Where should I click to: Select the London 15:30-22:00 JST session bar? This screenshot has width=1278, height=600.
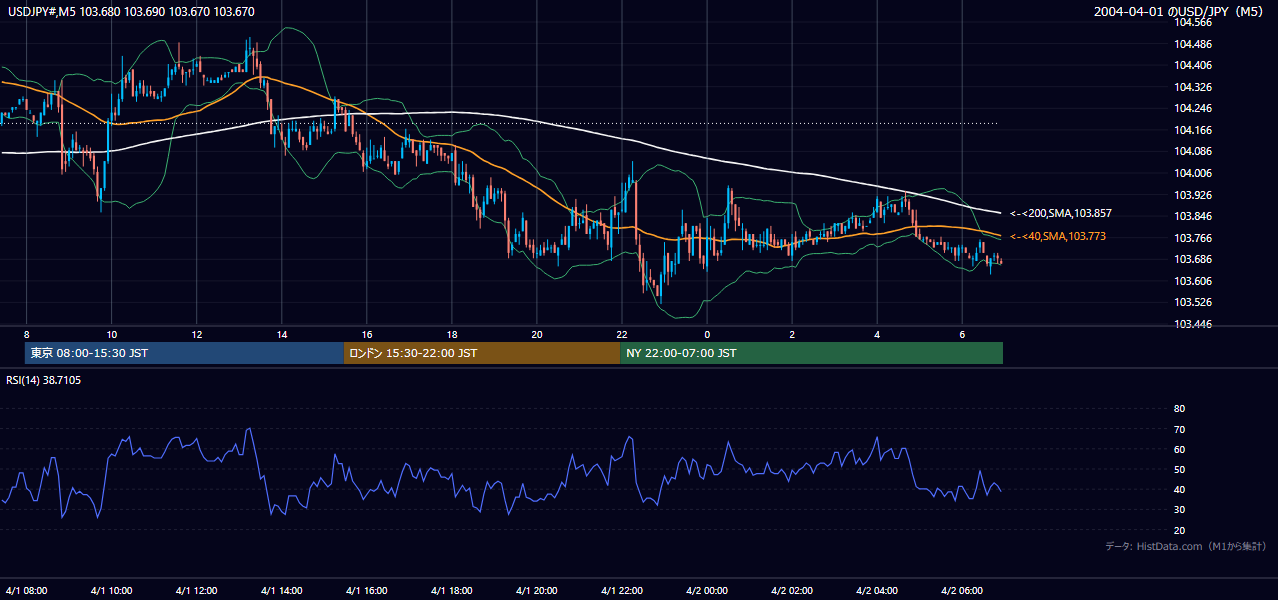481,353
